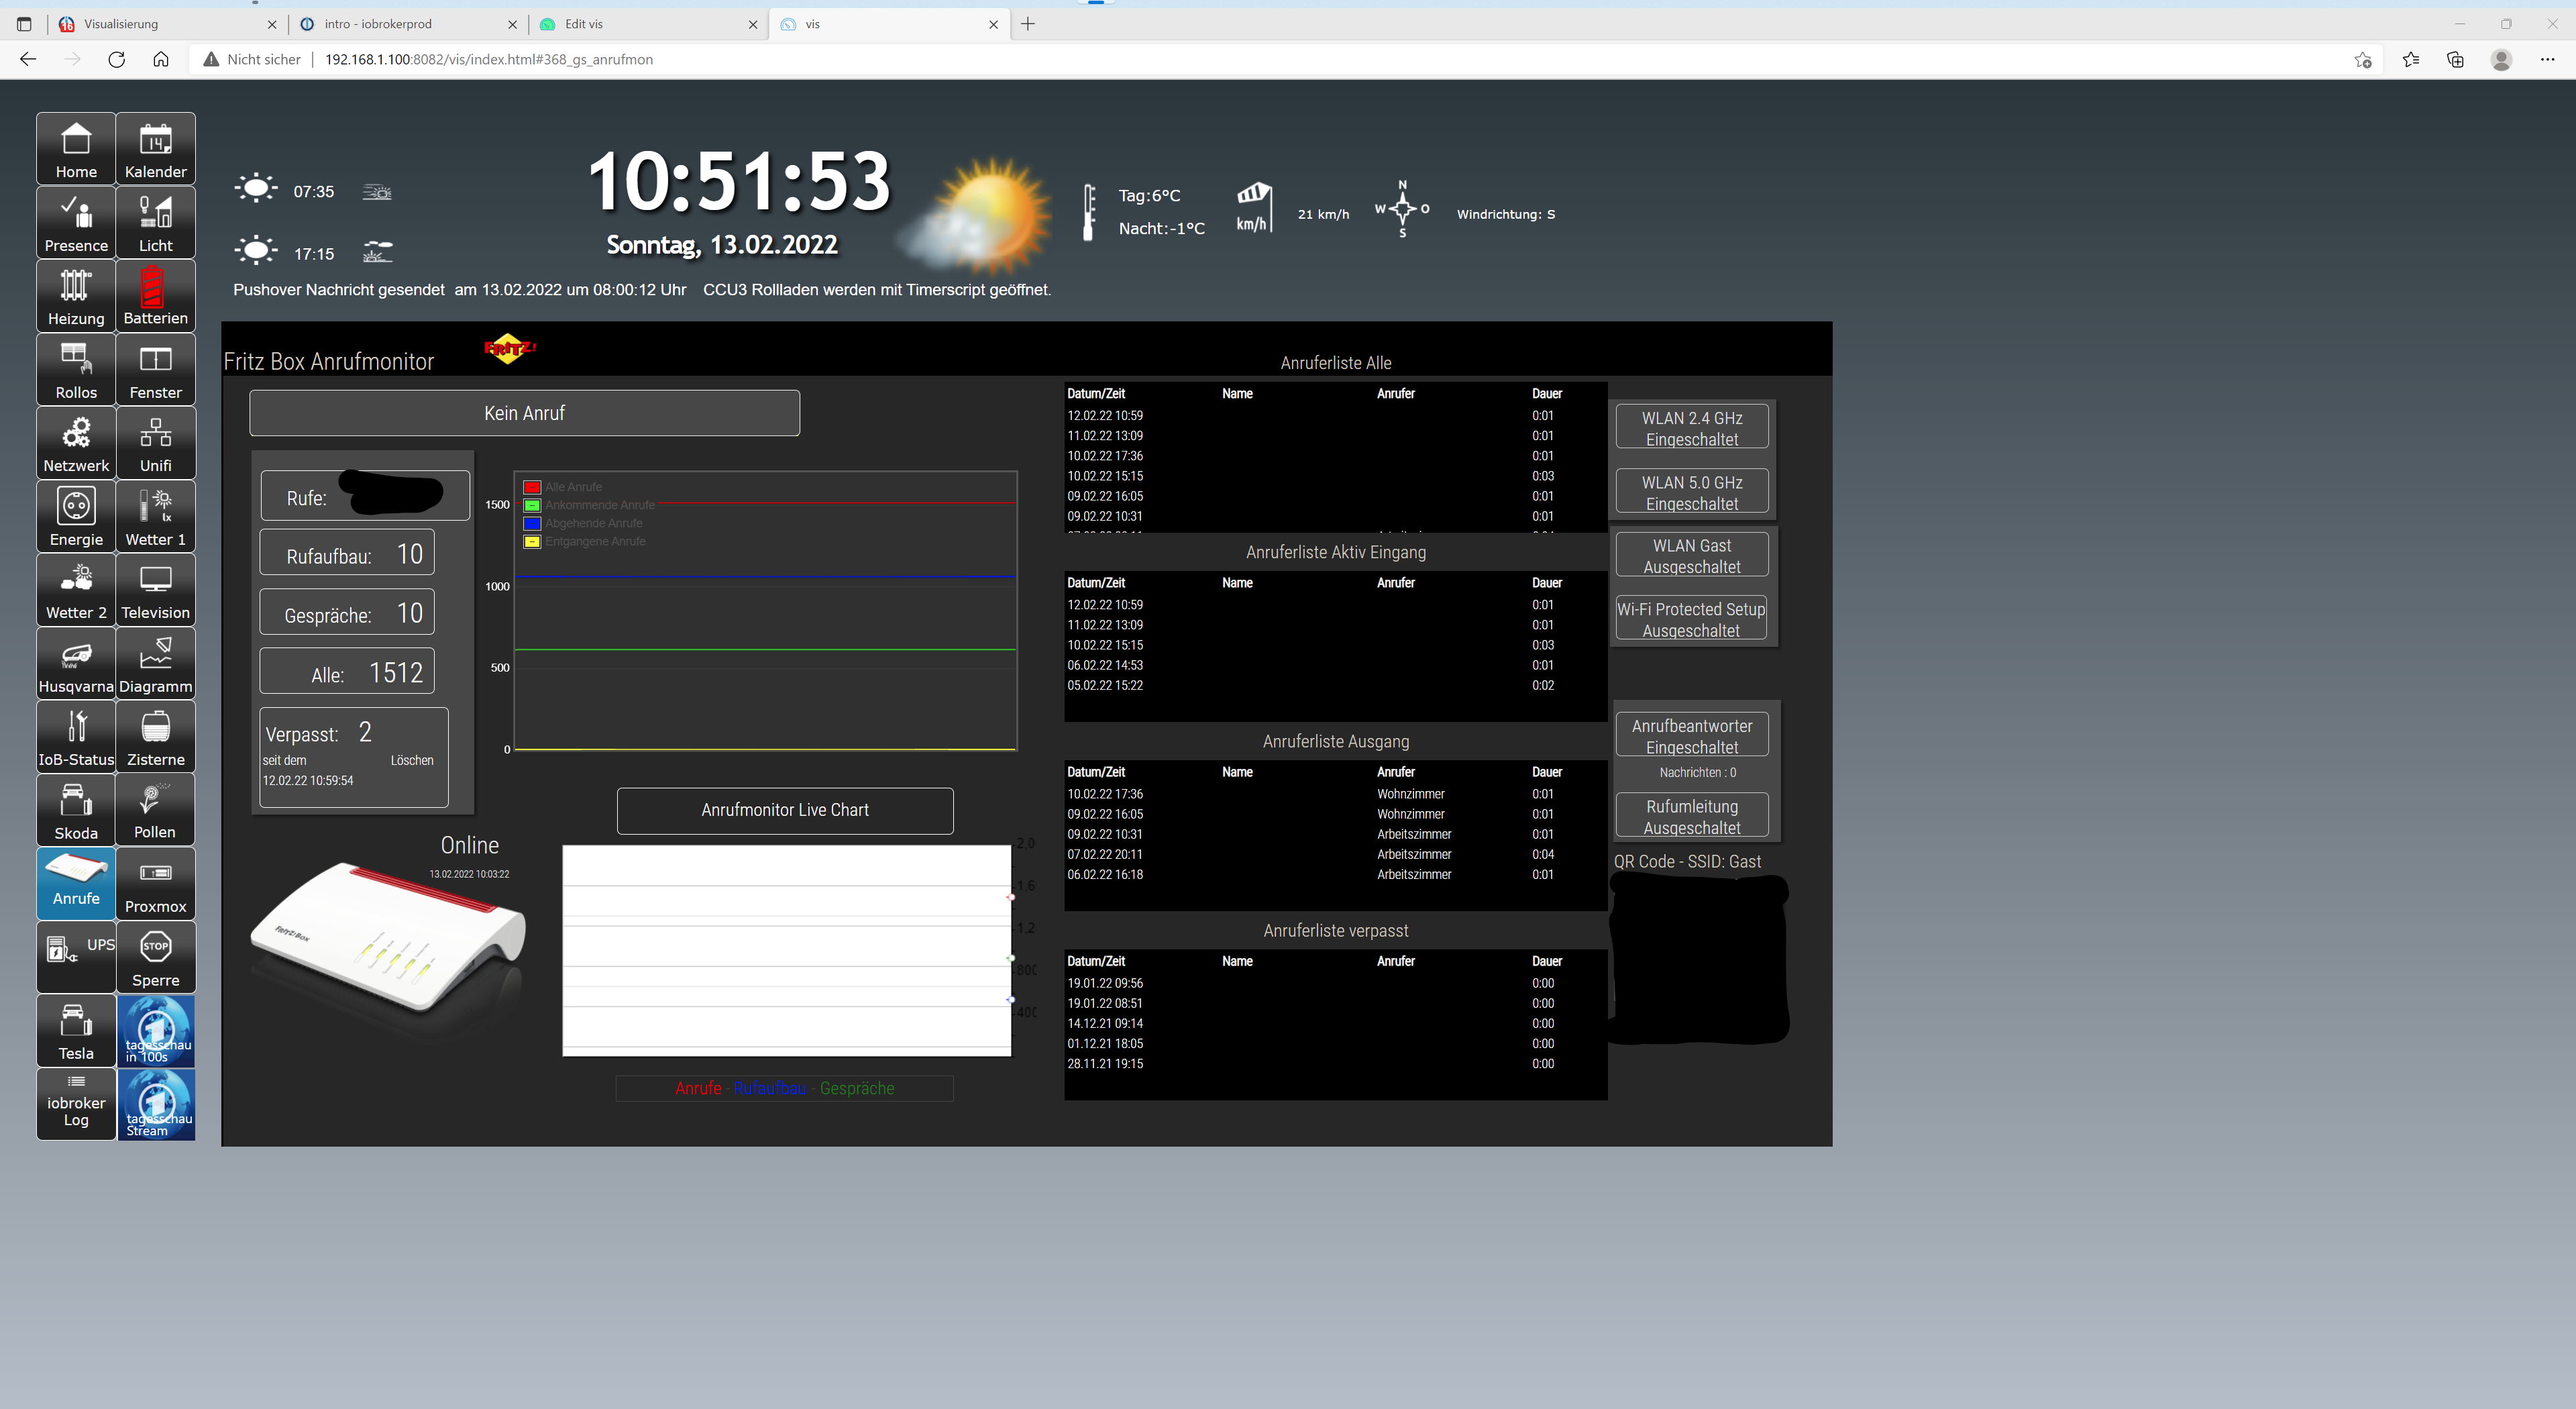Click red Alle Anrufe legend swatch
2576x1409 pixels.
point(532,487)
